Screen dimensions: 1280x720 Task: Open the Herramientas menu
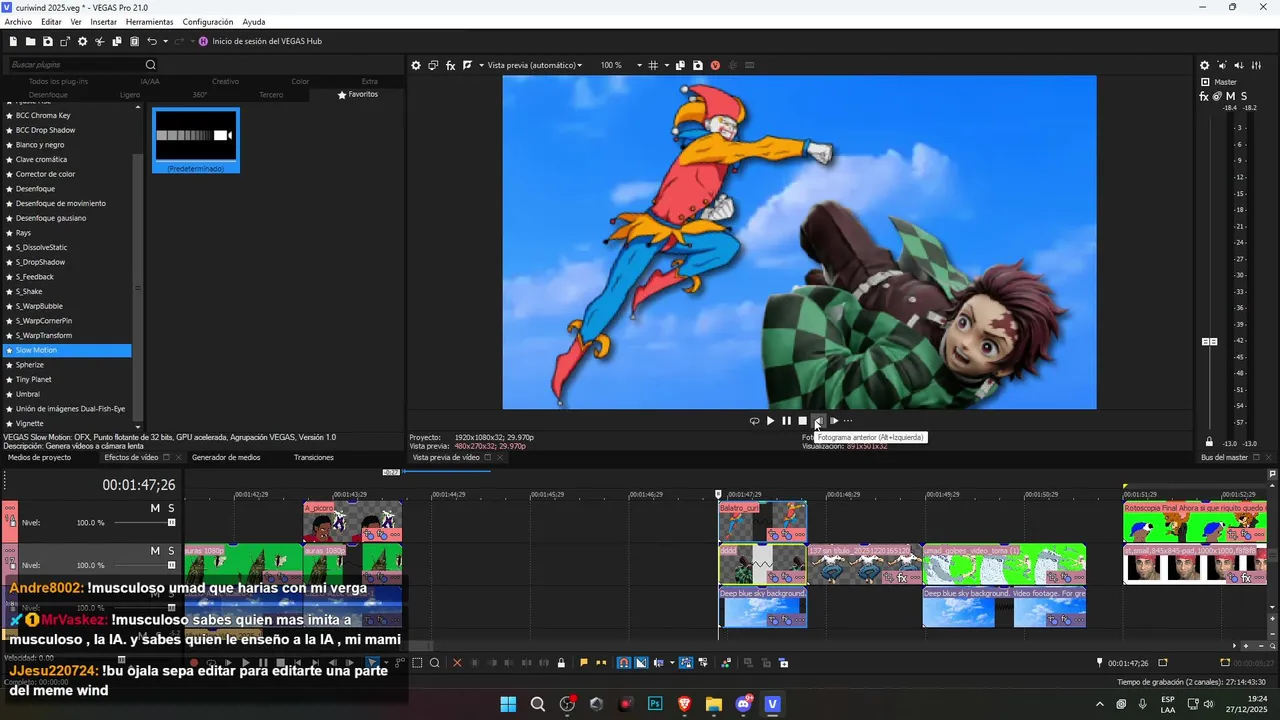coord(149,22)
